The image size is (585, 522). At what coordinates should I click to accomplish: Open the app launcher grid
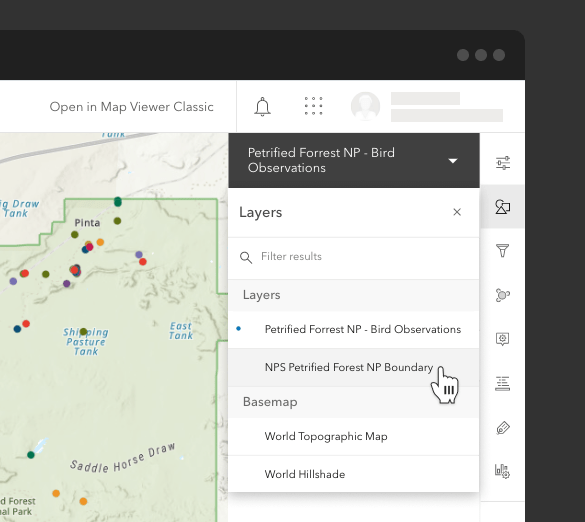tap(313, 106)
